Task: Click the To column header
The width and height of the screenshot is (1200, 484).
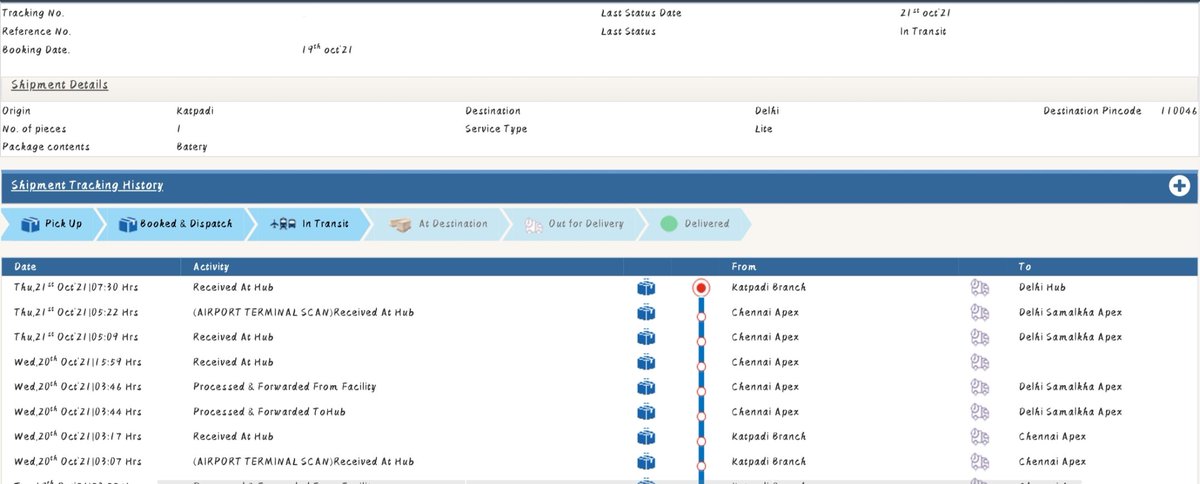Action: 1025,267
